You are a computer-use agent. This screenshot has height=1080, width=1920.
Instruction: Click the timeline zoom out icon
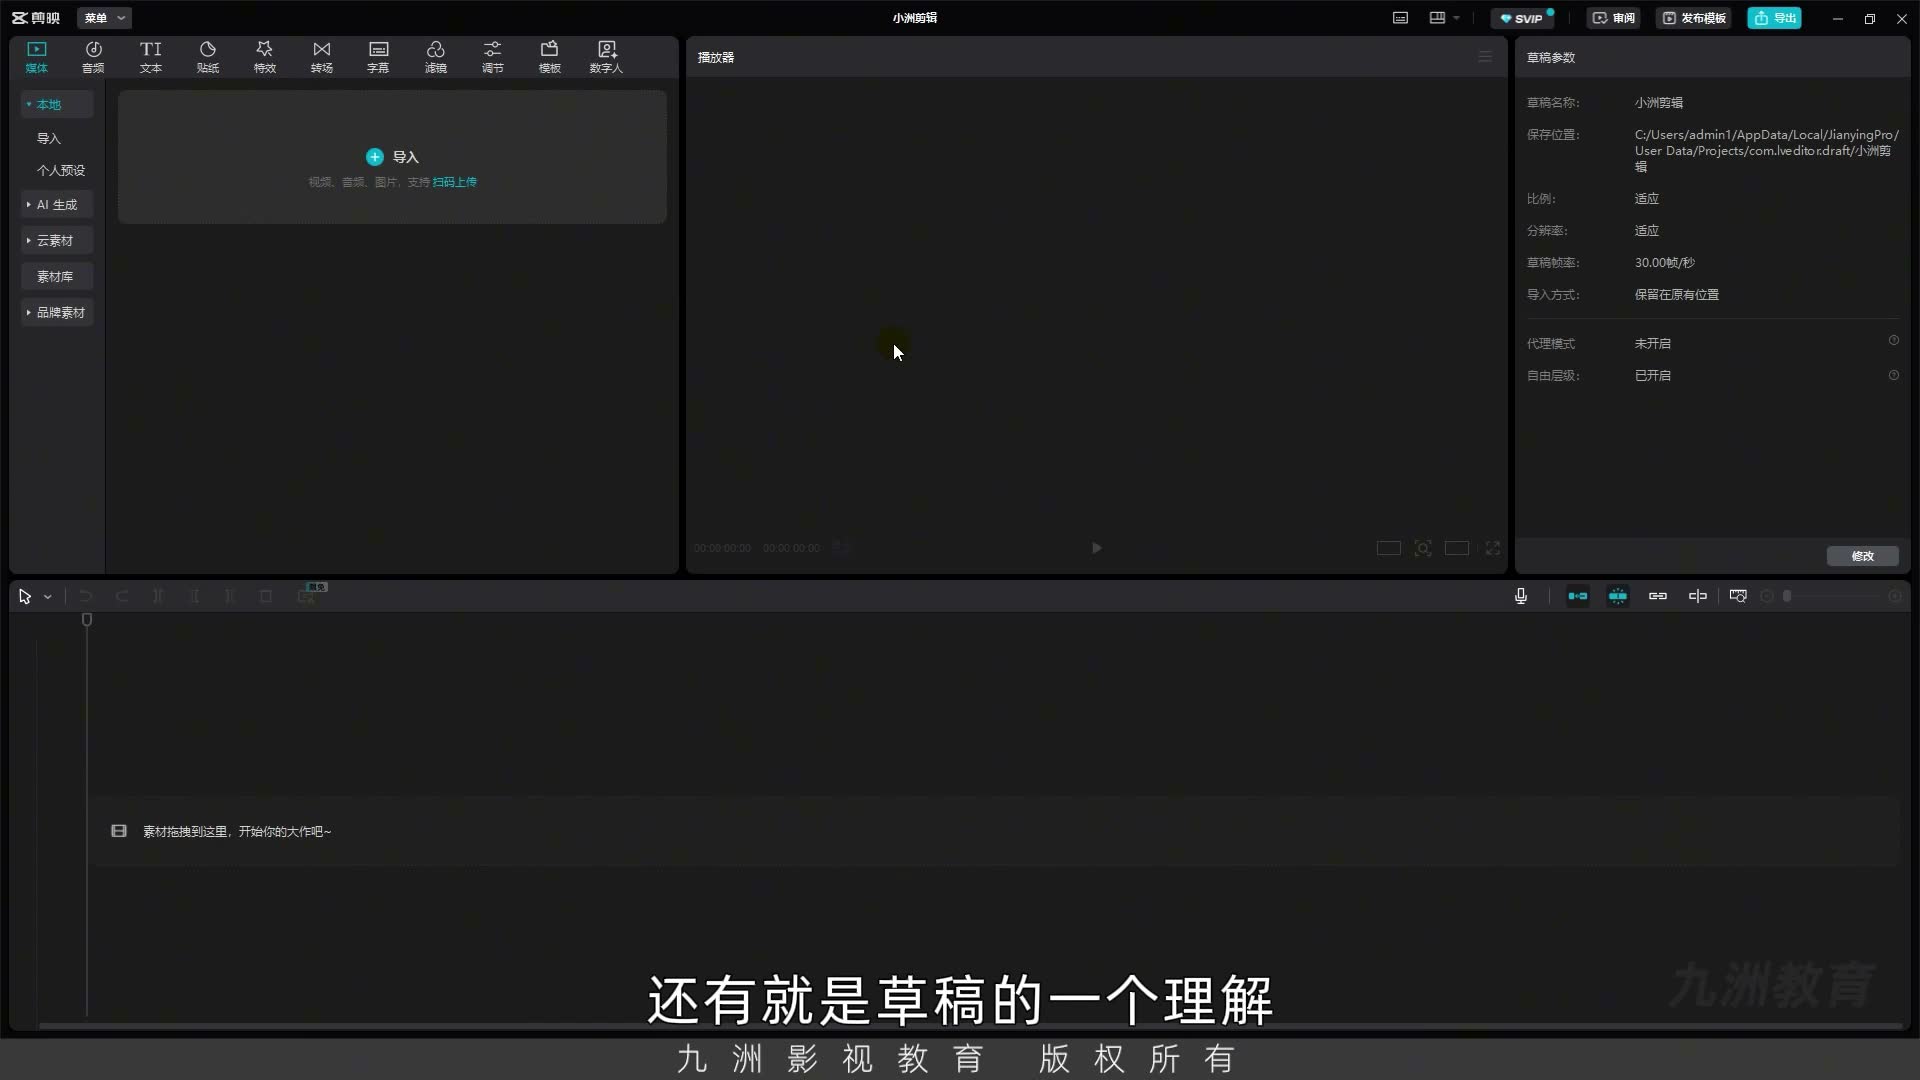pyautogui.click(x=1767, y=597)
